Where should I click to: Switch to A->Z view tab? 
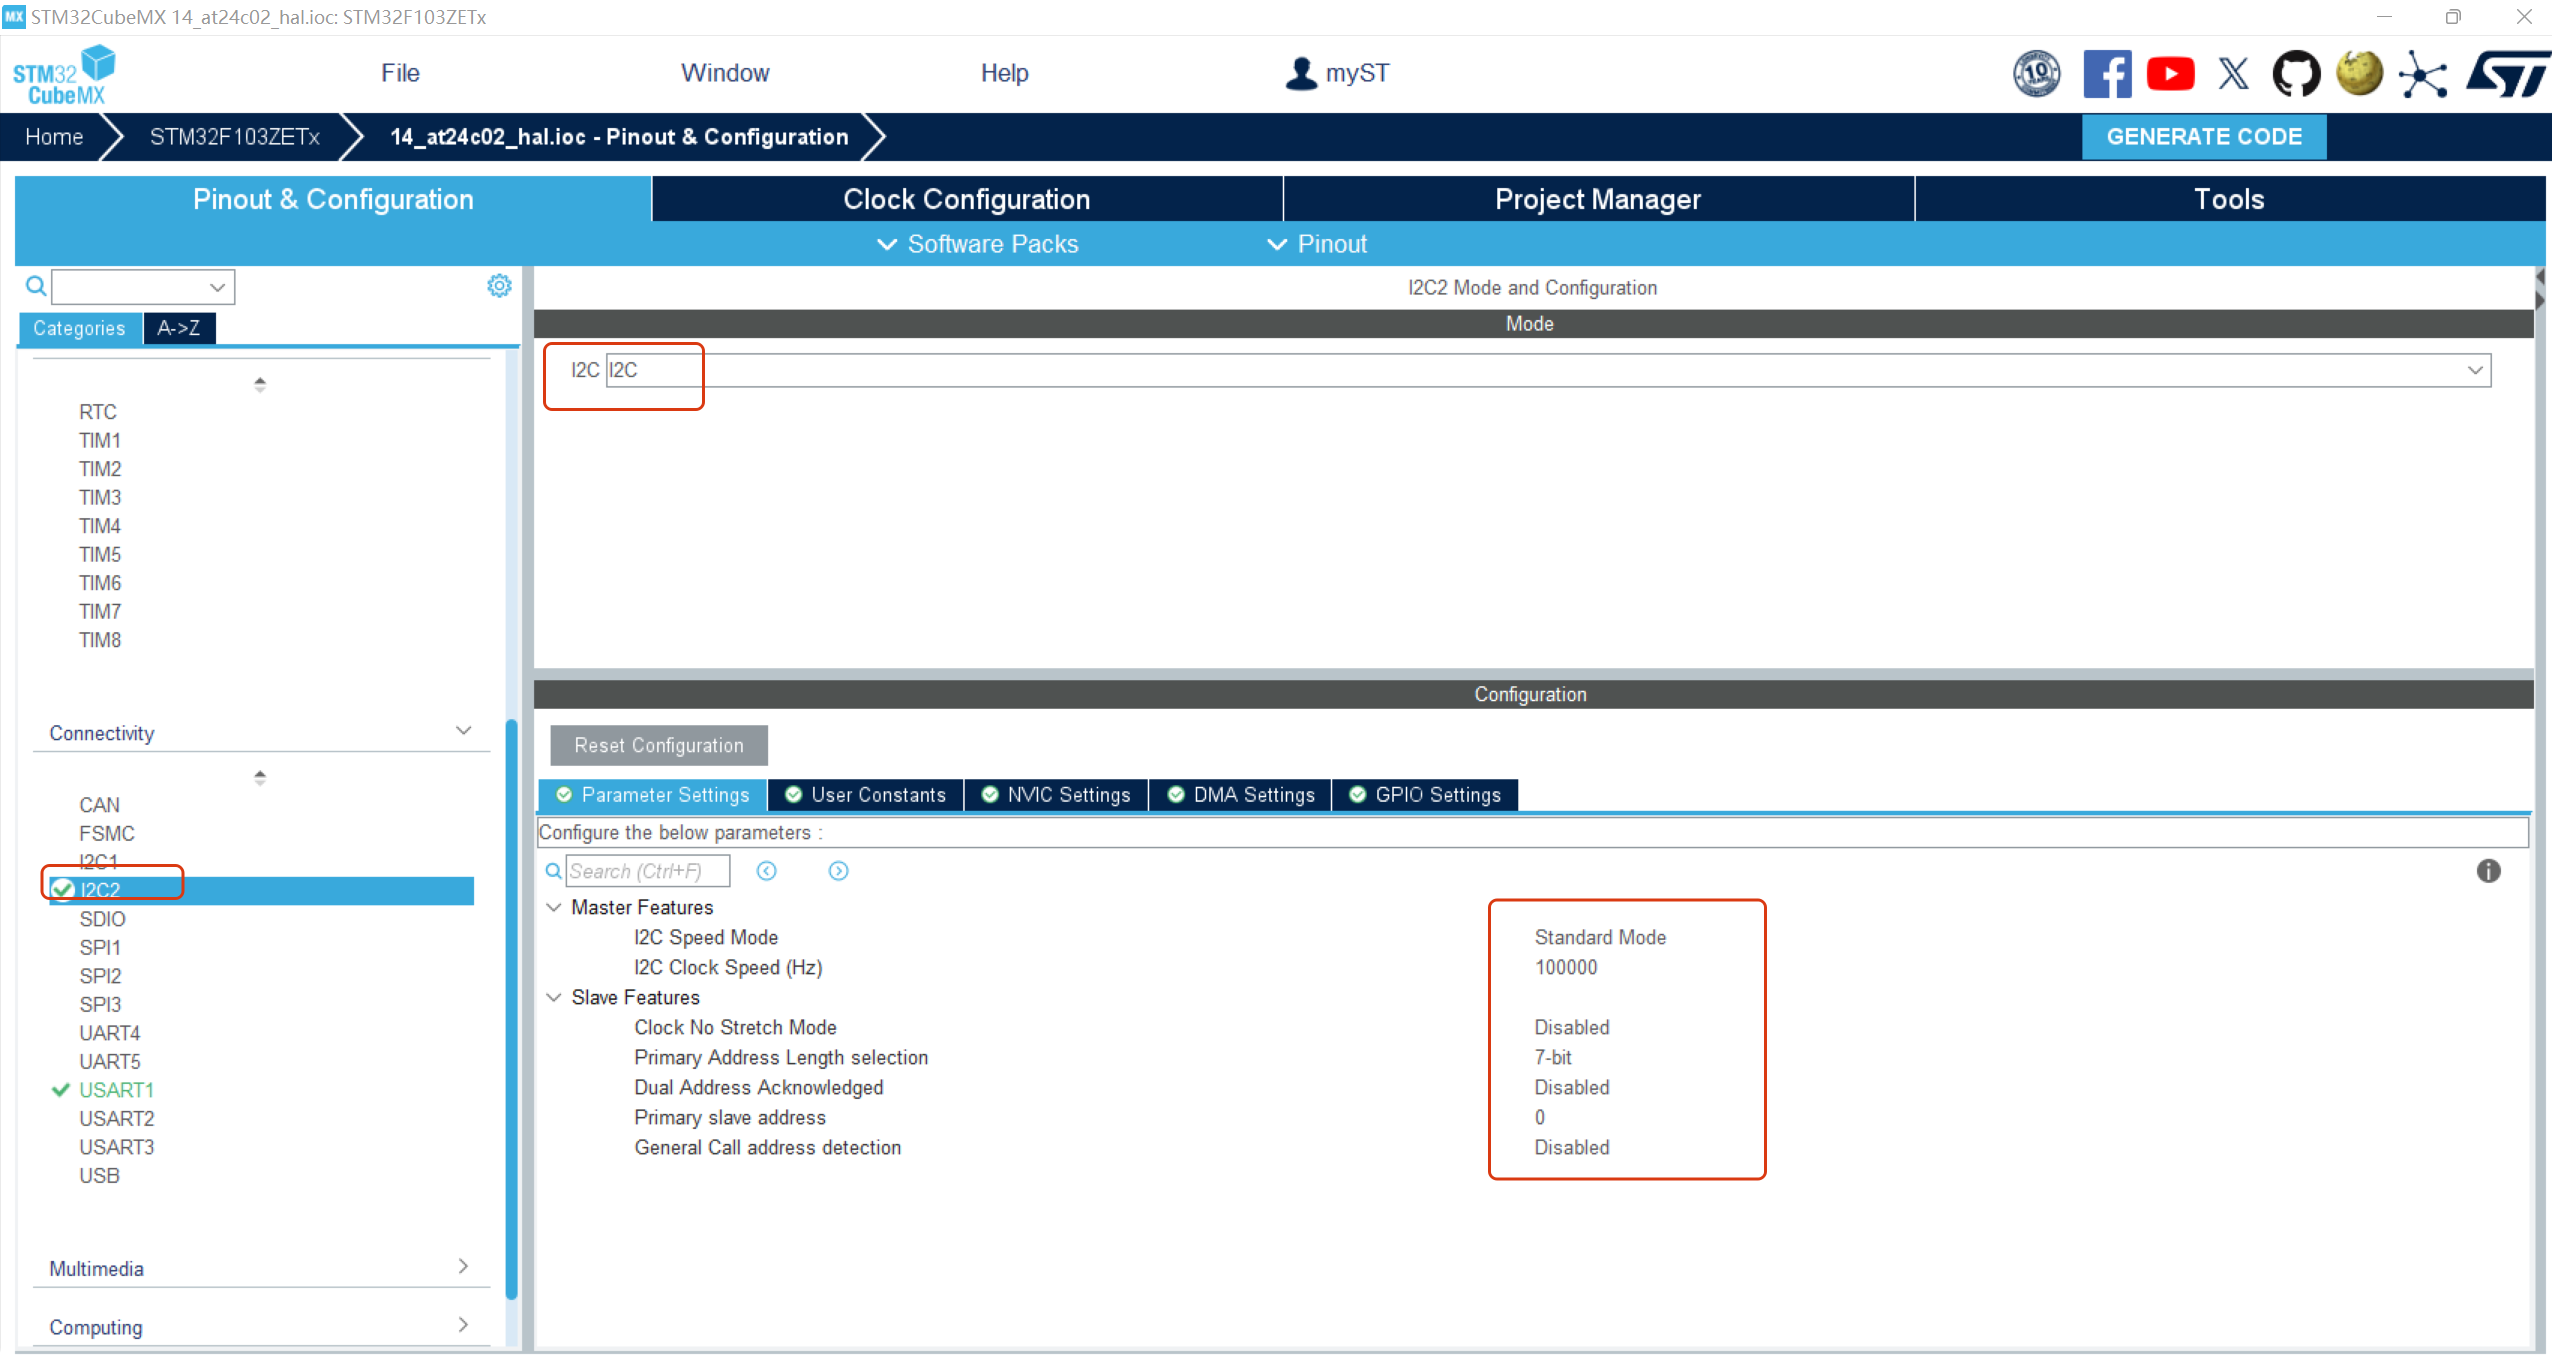coord(179,328)
